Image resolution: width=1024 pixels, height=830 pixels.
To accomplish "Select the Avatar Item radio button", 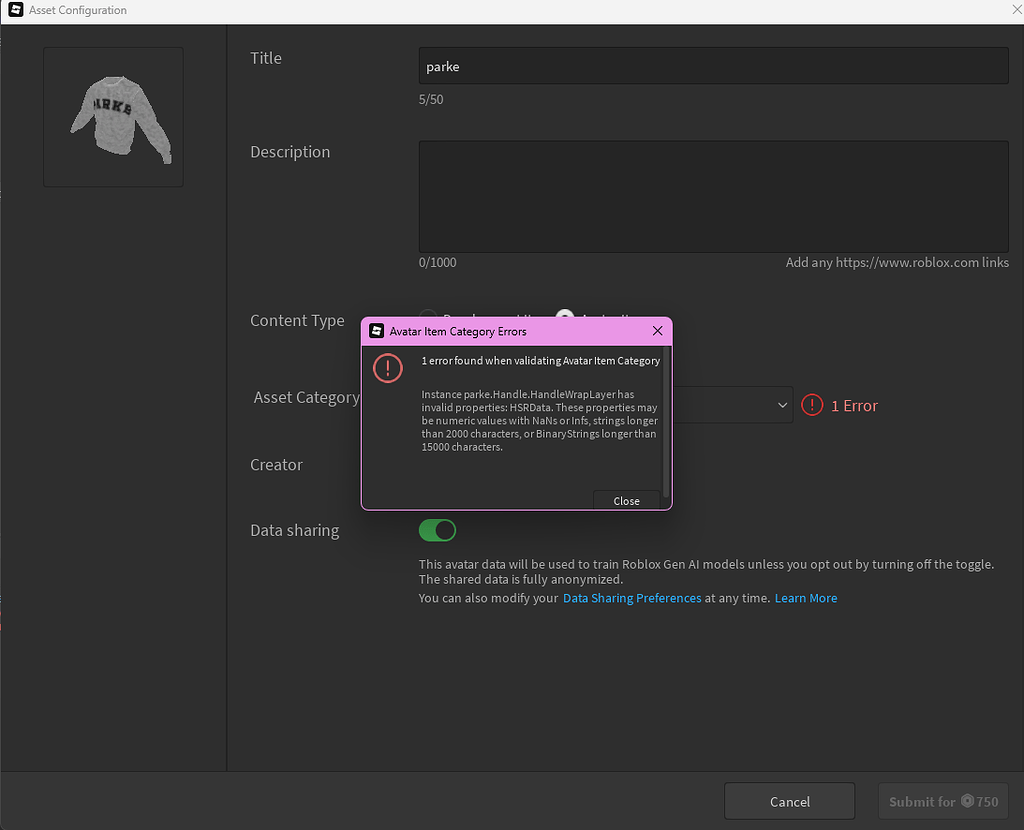I will coord(563,315).
